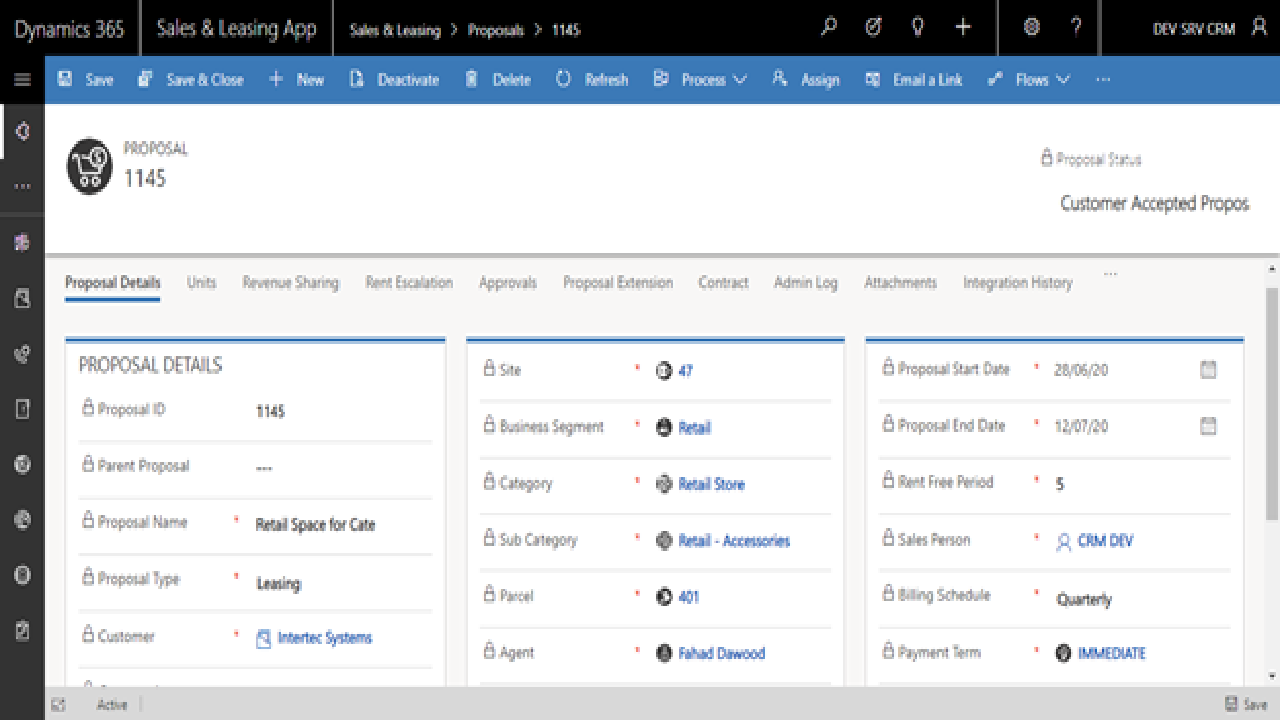1280x720 pixels.
Task: Click Save & Close command
Action: (190, 80)
